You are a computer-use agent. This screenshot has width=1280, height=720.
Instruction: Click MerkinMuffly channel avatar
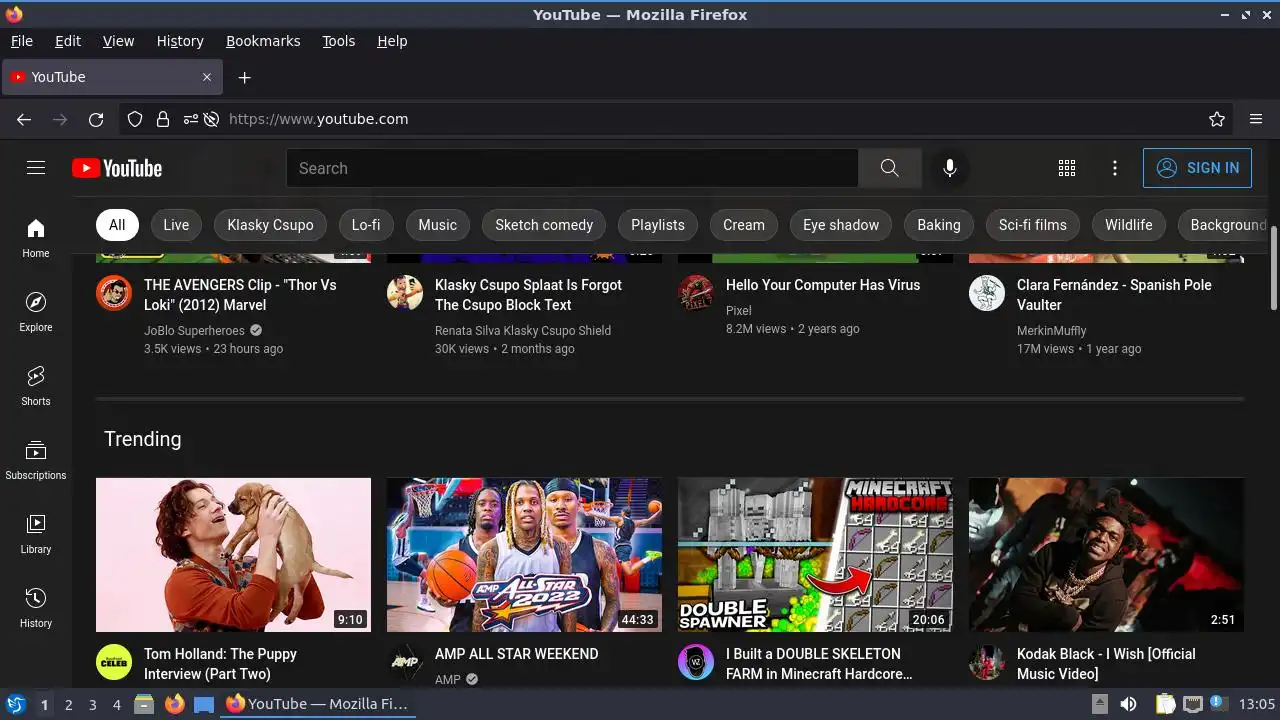[987, 293]
